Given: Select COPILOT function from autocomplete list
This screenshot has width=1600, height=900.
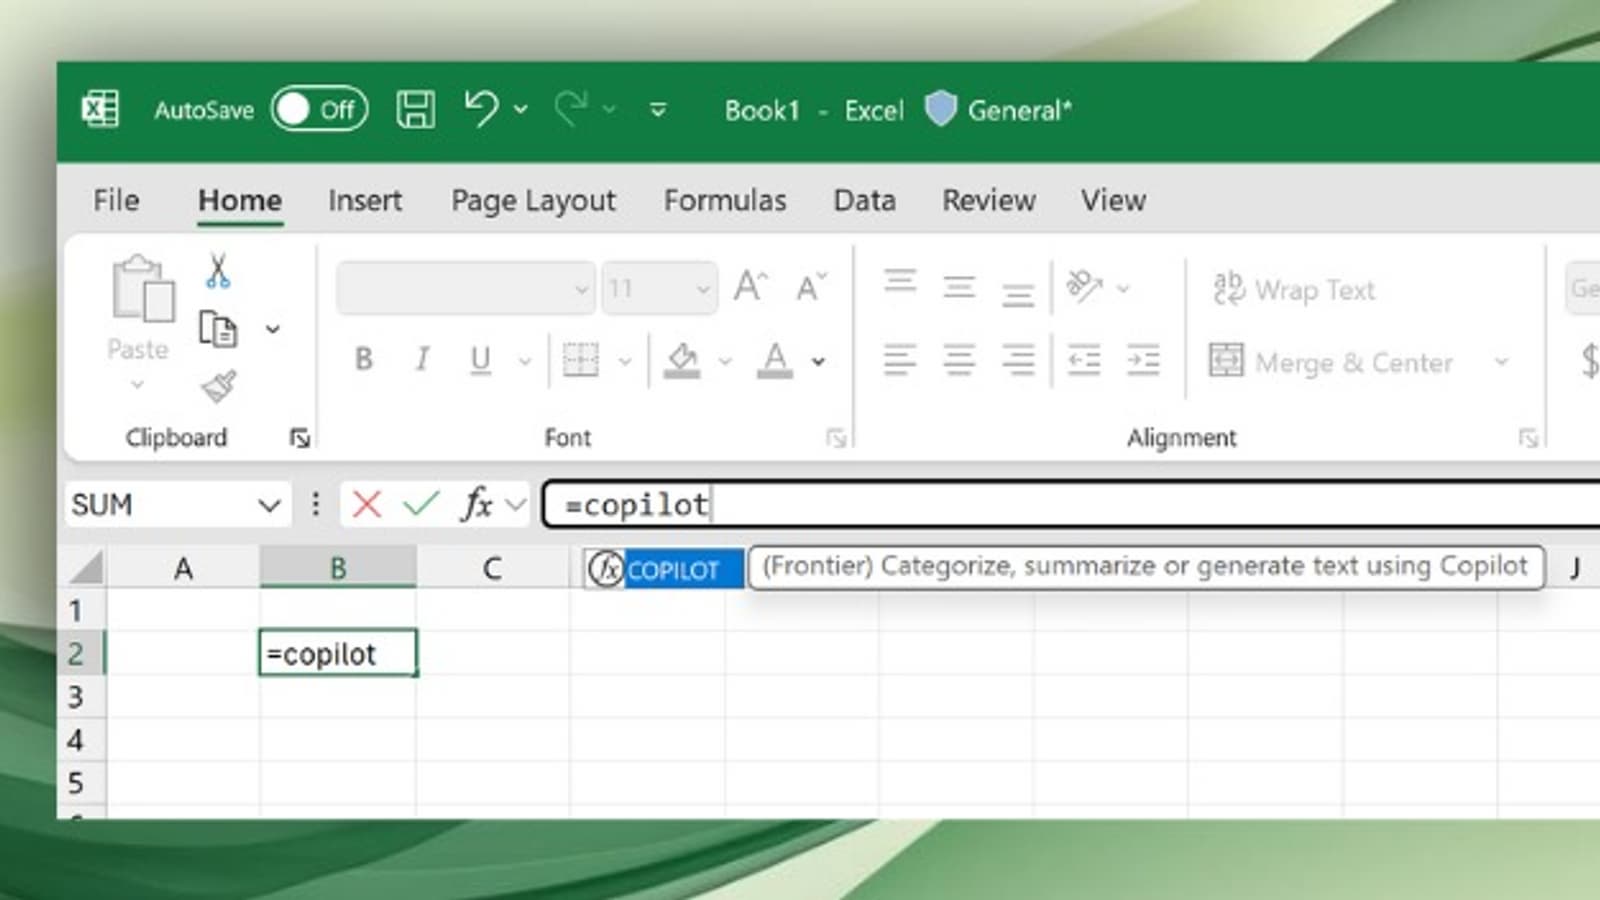Looking at the screenshot, I should tap(664, 569).
